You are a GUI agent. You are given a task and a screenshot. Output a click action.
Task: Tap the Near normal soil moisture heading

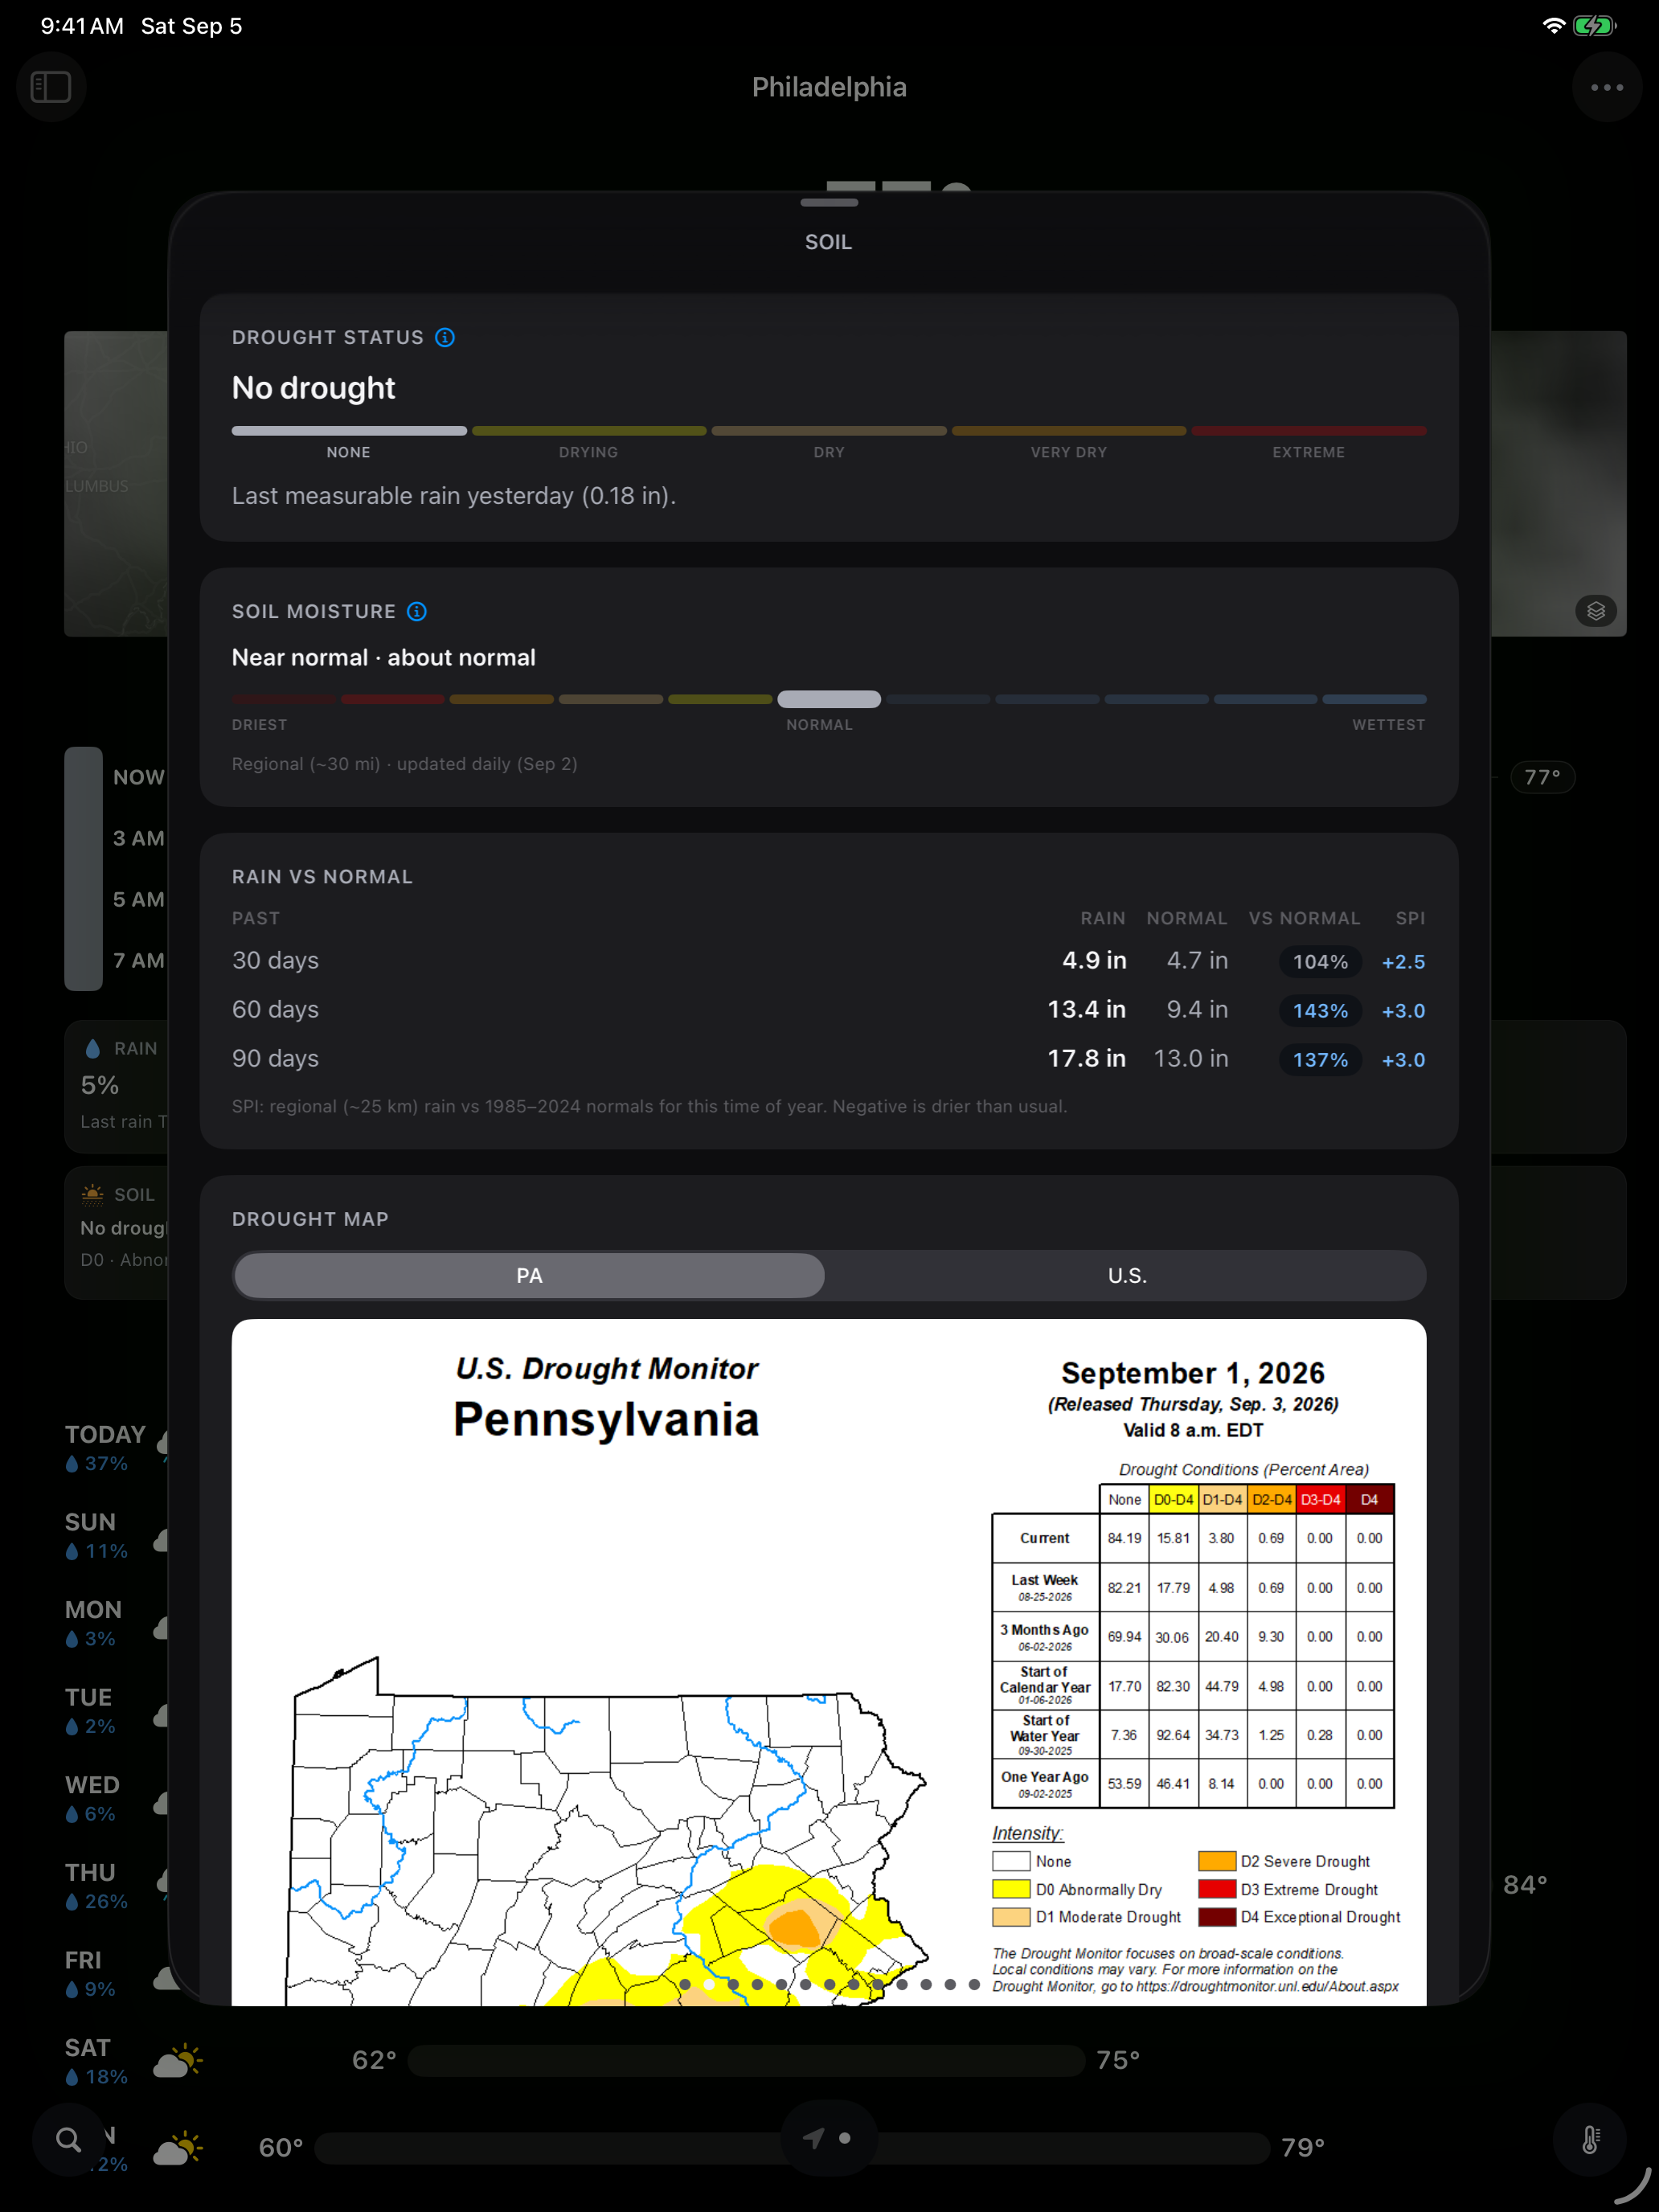point(384,657)
